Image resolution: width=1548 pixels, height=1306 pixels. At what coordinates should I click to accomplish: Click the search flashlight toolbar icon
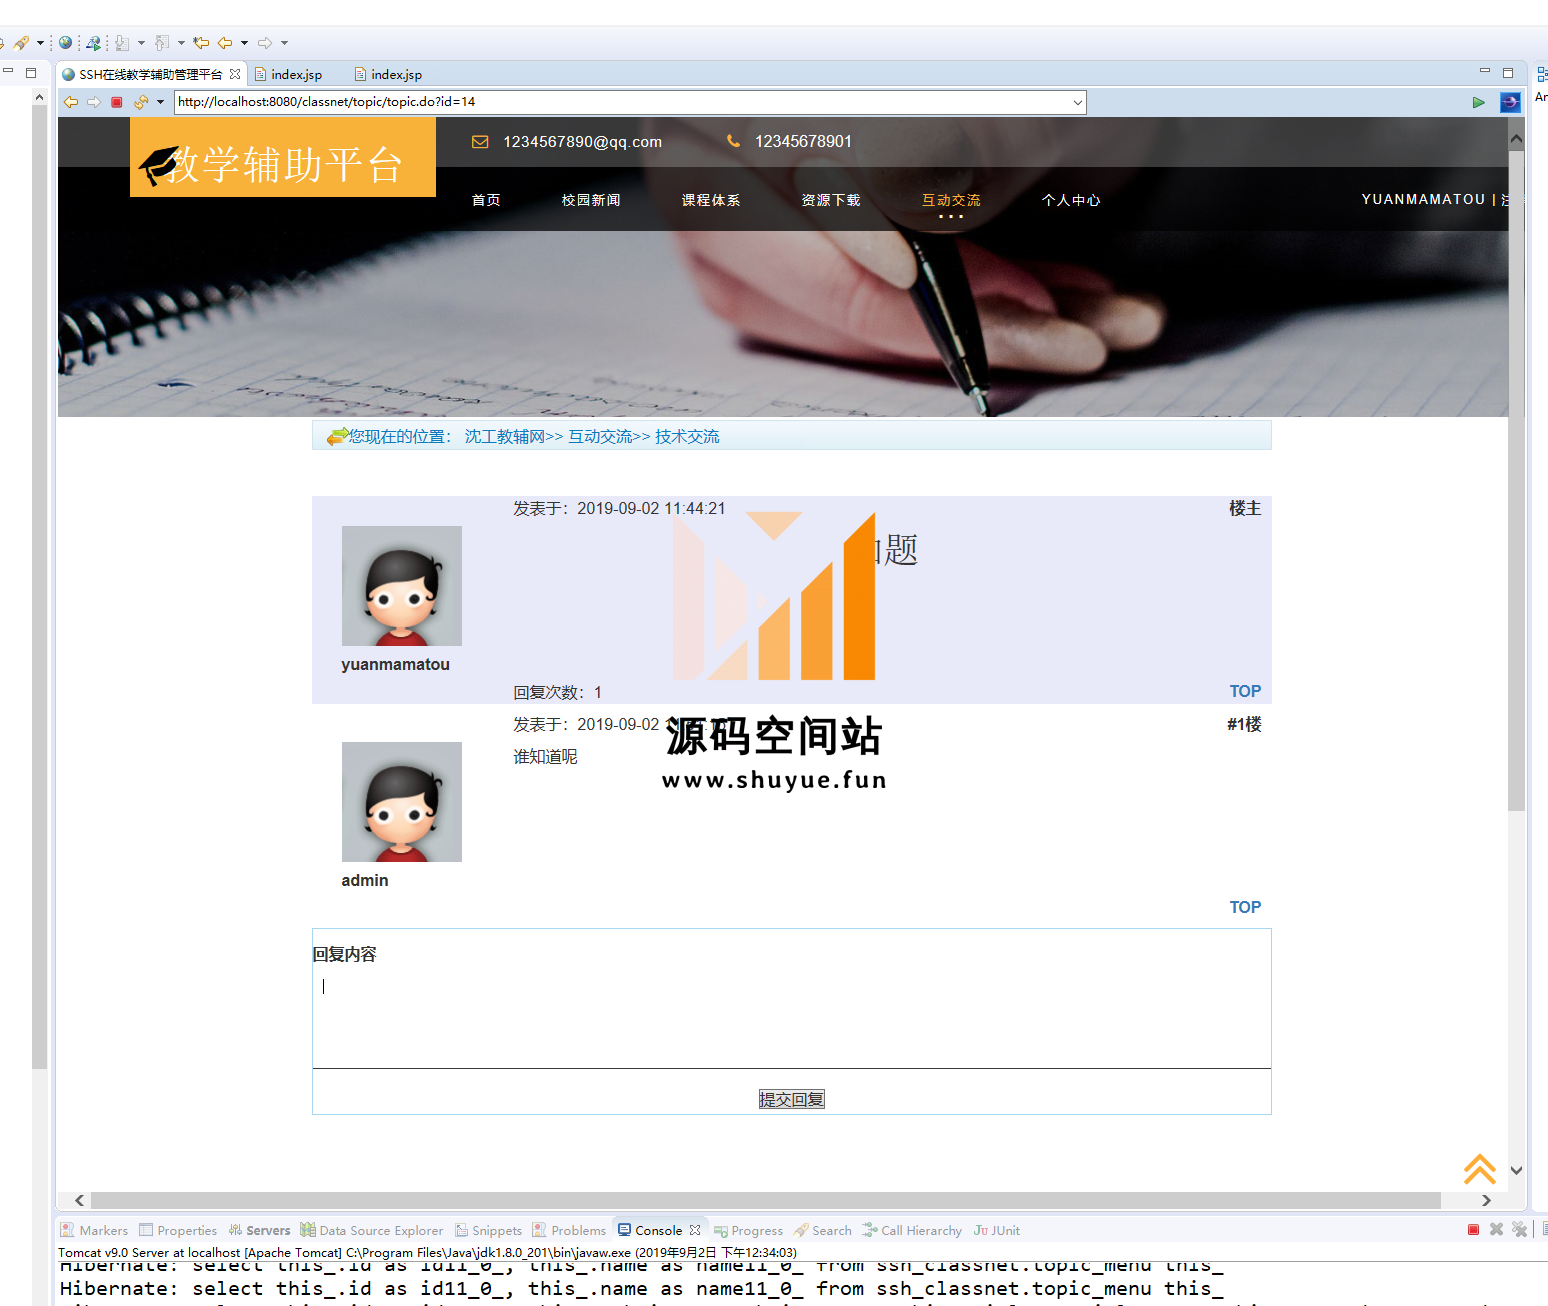pyautogui.click(x=21, y=43)
